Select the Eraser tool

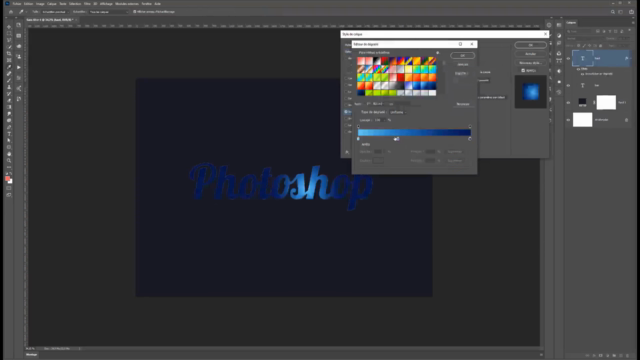click(9, 100)
